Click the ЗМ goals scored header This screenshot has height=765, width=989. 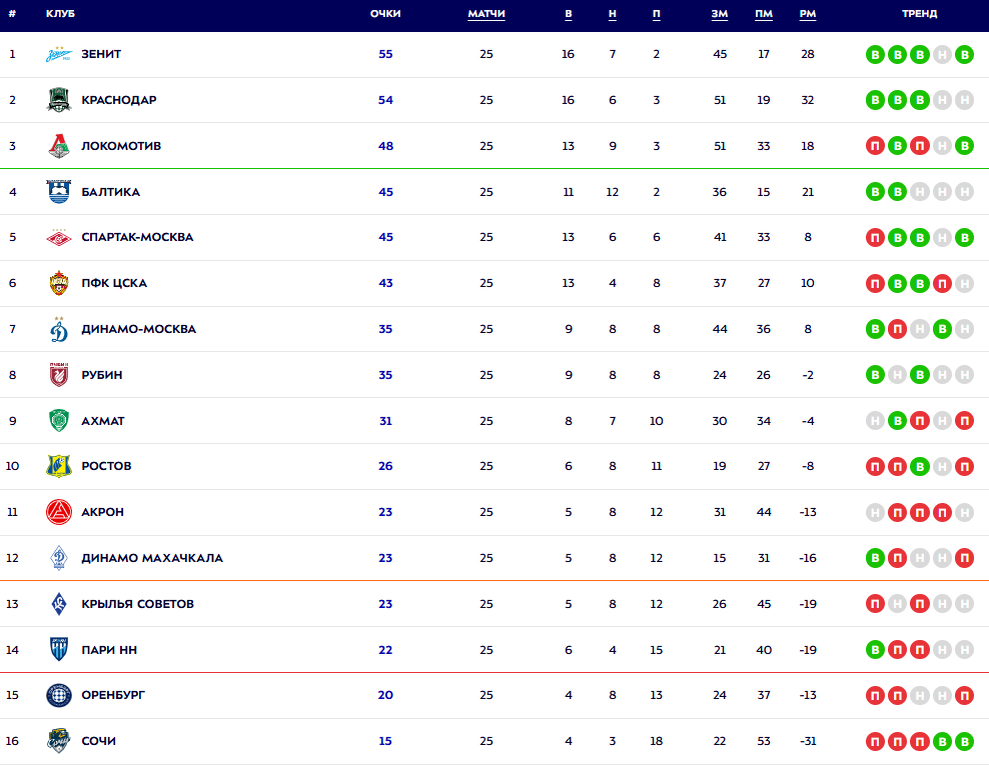(719, 14)
